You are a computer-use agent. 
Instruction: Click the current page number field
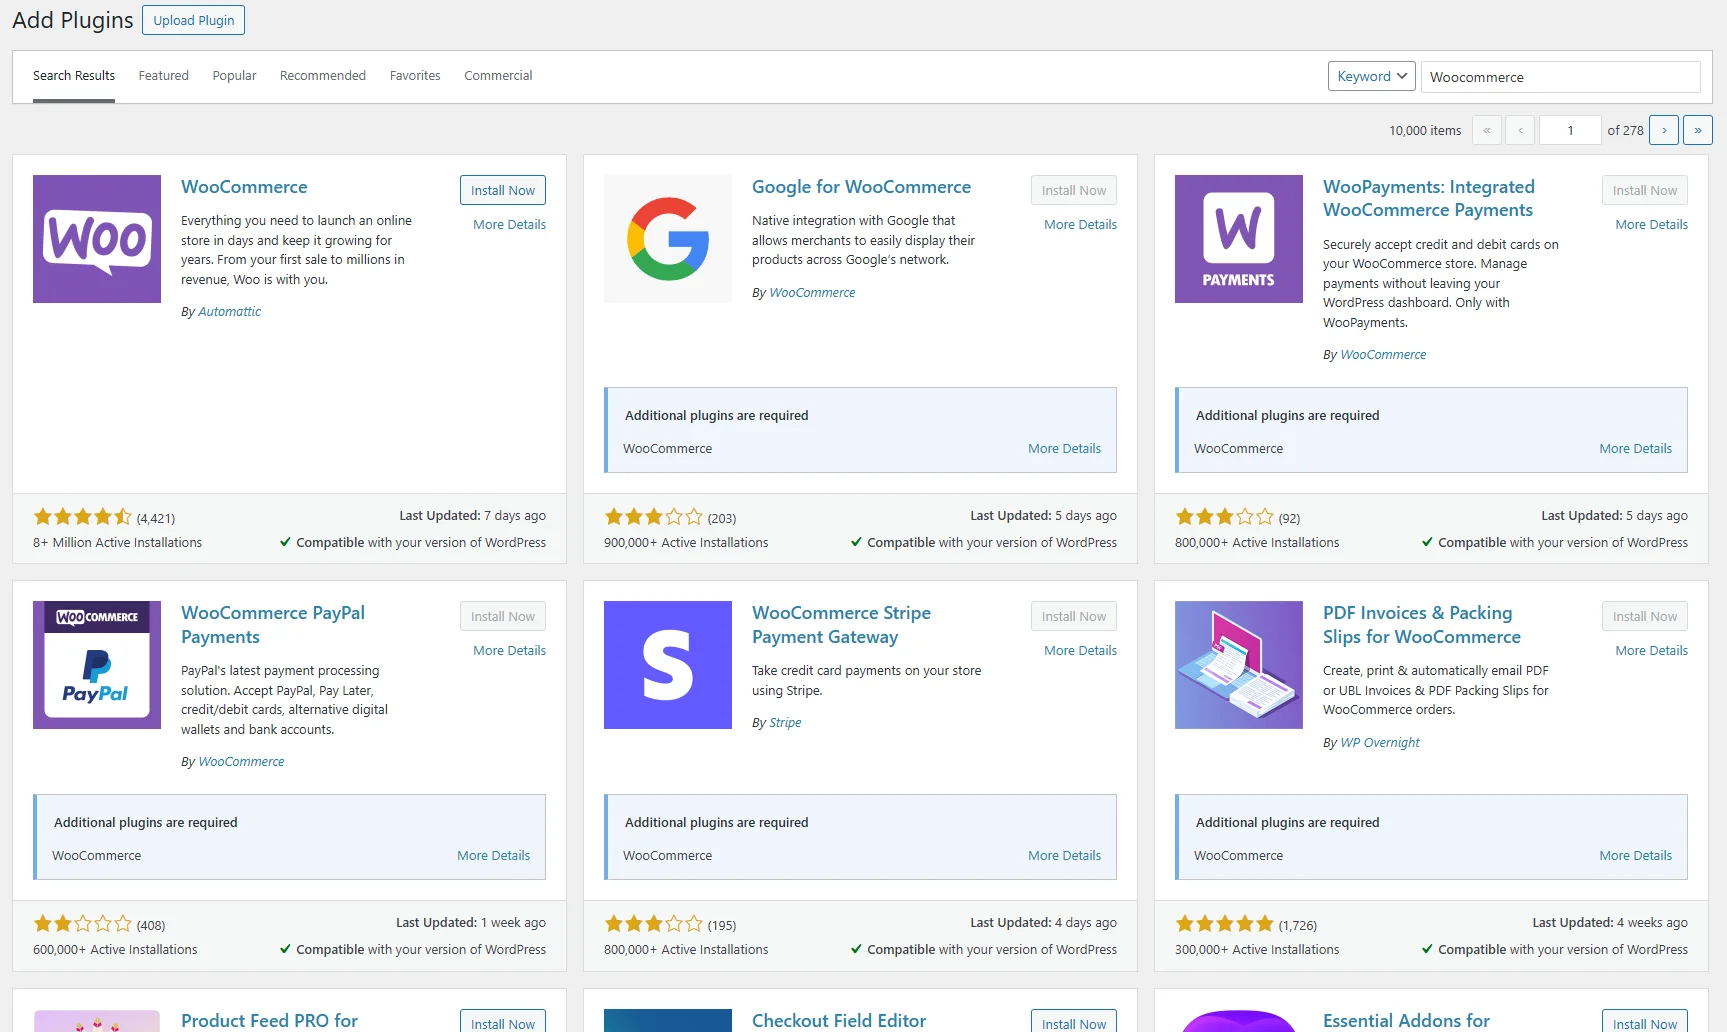click(1570, 130)
